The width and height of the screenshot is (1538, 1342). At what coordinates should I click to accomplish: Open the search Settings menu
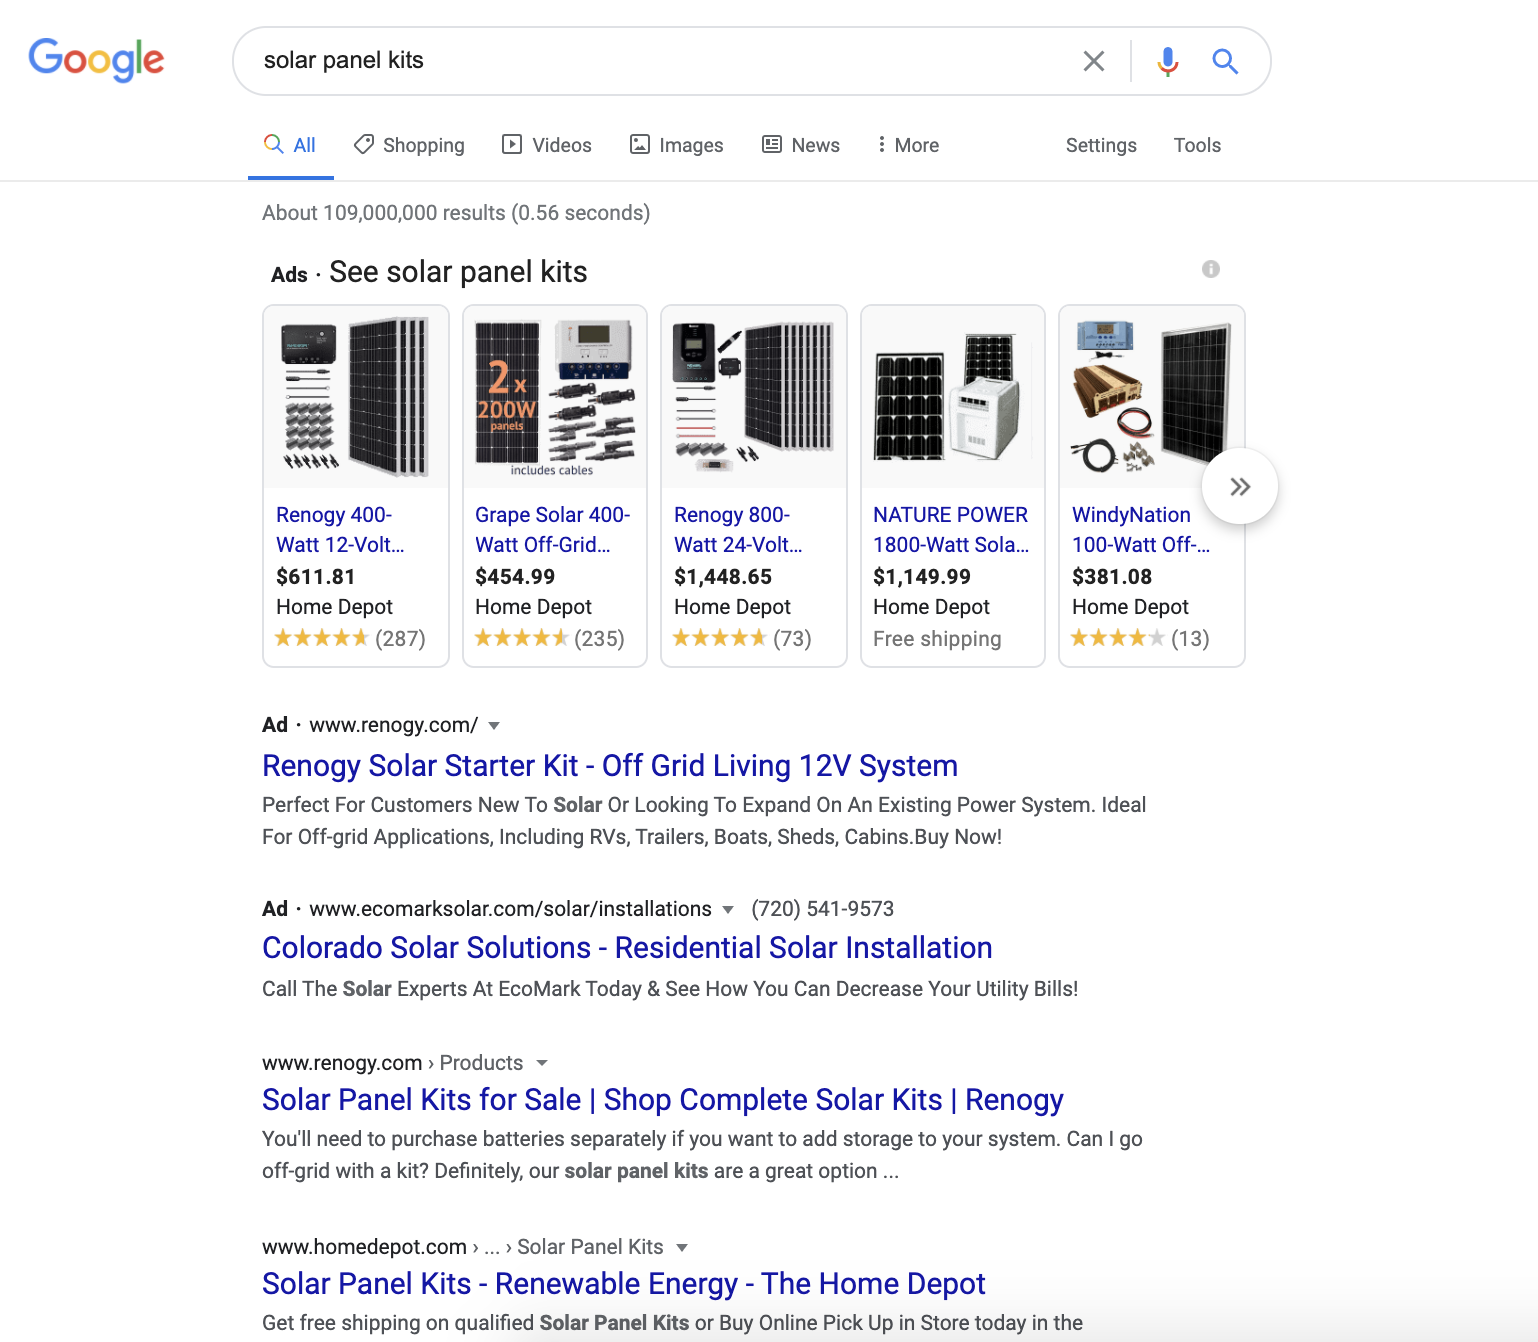point(1101,145)
